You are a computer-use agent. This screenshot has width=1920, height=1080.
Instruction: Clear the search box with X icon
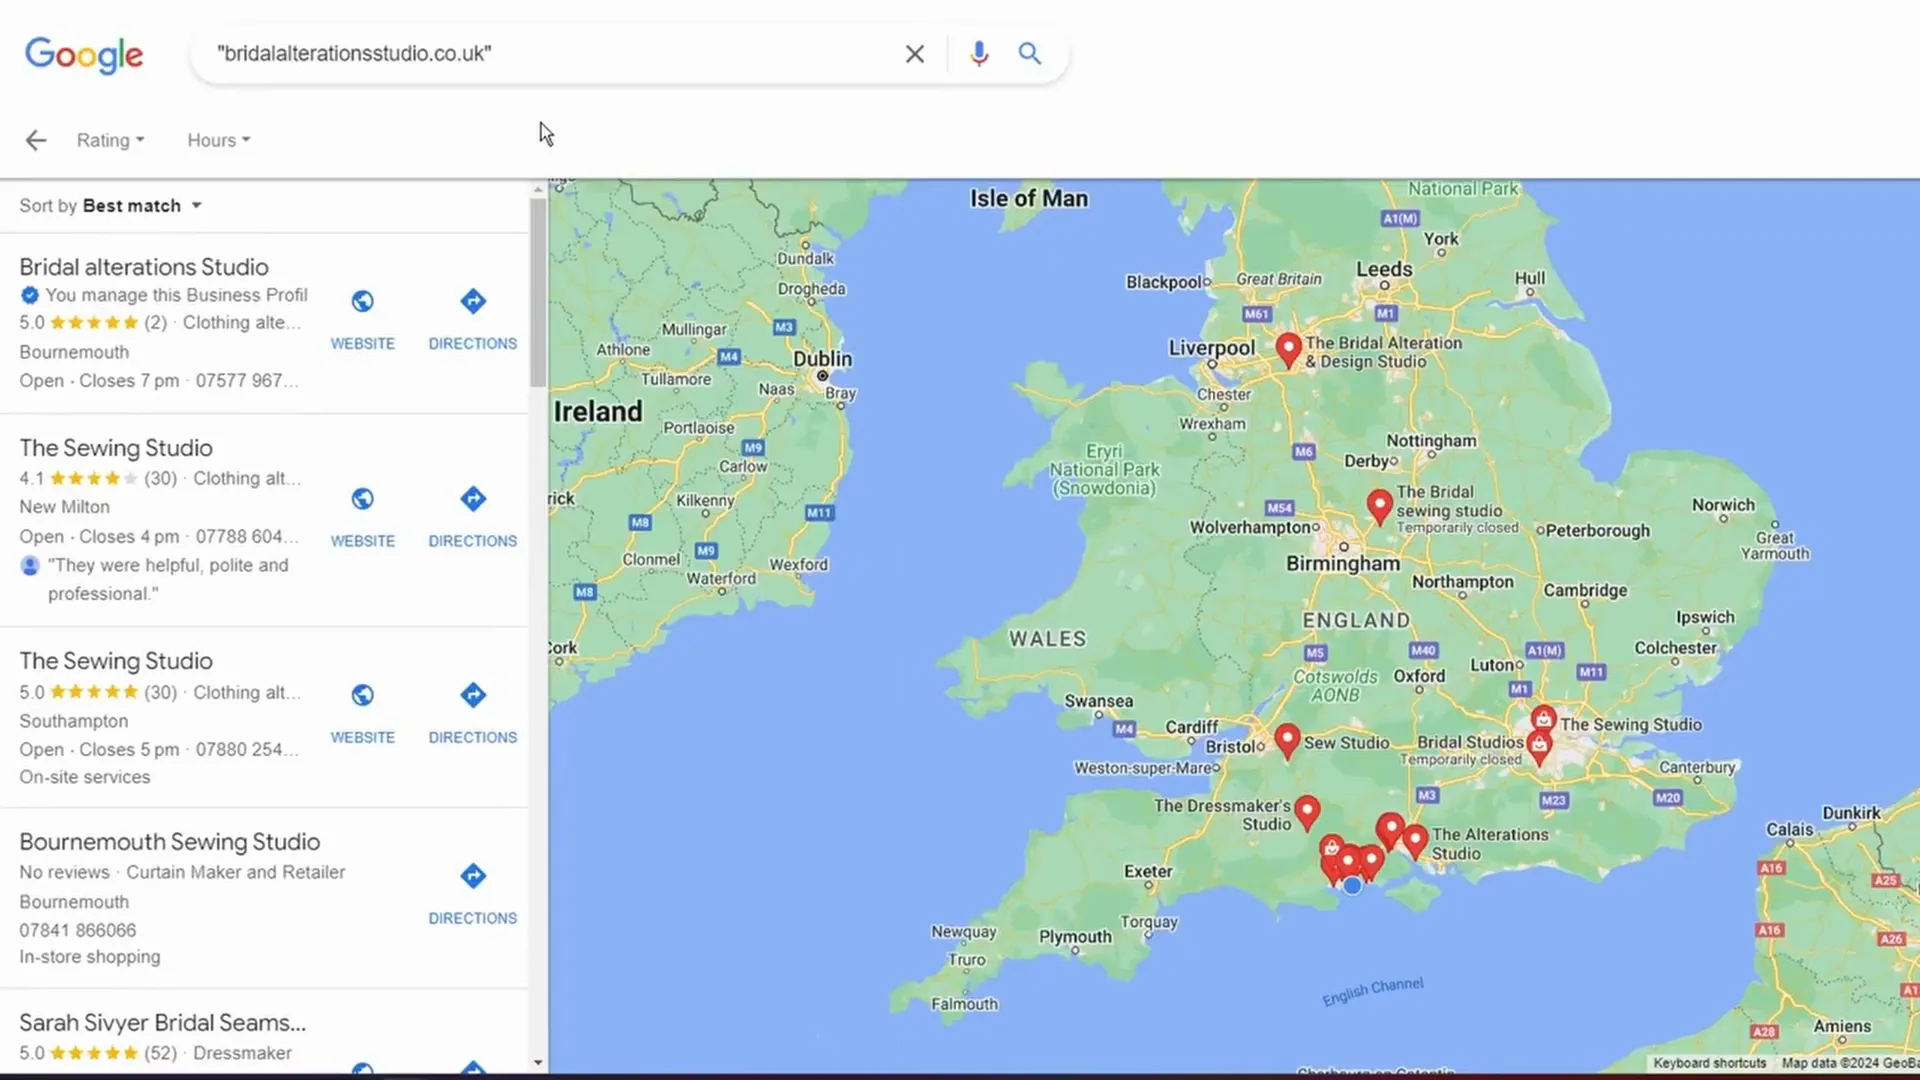click(x=914, y=54)
